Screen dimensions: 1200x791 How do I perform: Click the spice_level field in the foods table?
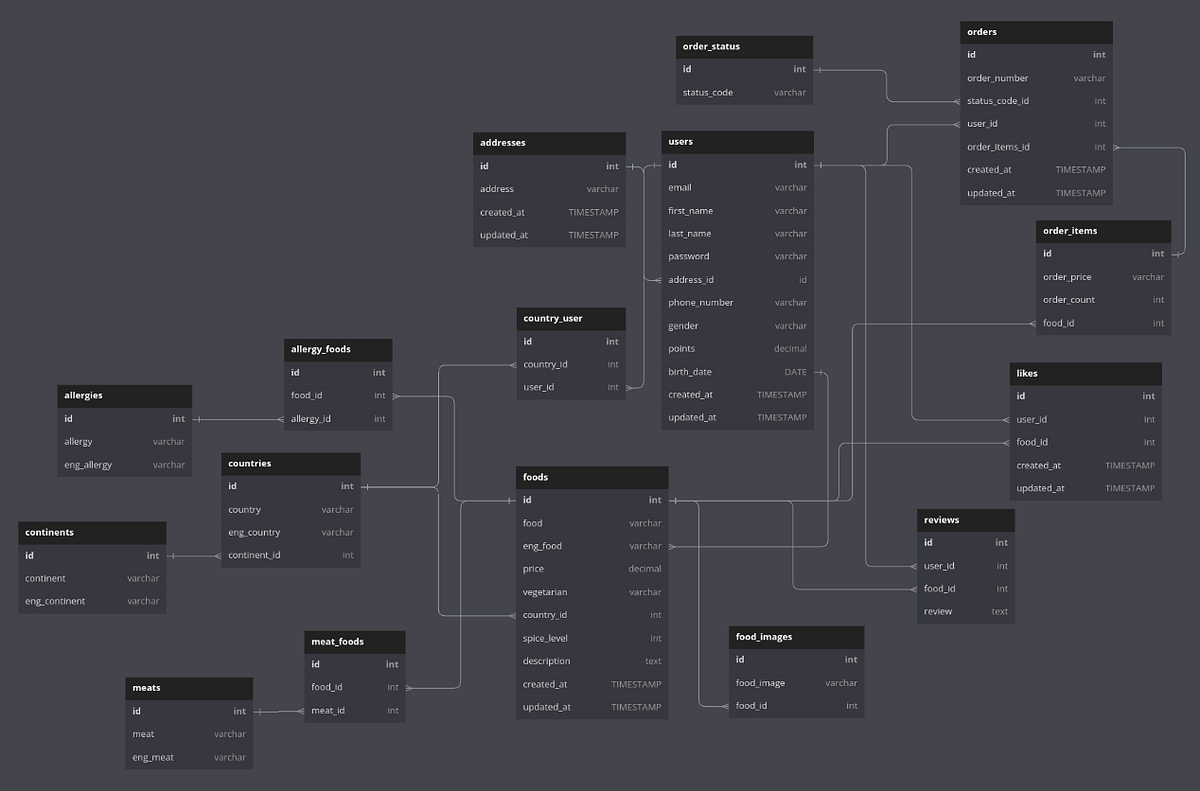(591, 637)
